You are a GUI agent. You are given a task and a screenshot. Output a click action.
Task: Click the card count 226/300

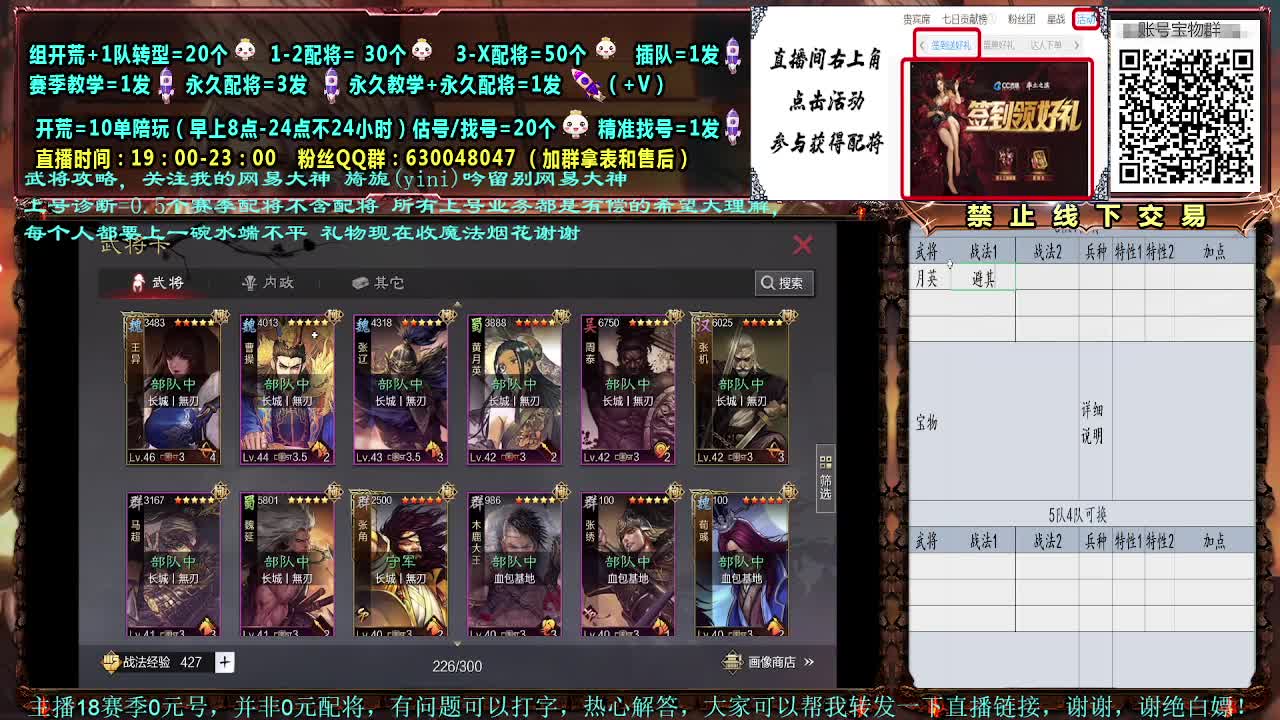tap(457, 666)
